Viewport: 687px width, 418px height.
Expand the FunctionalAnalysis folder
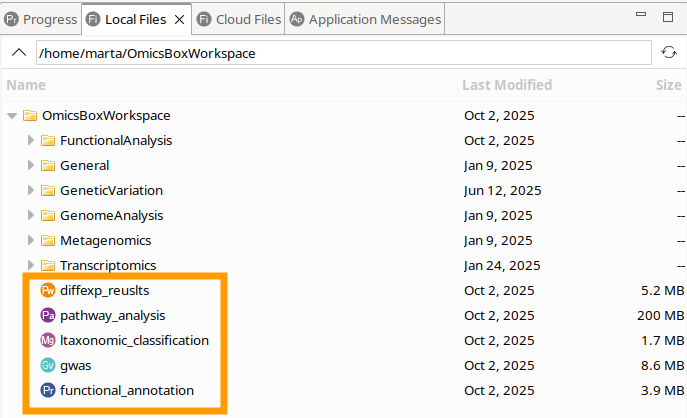[31, 141]
